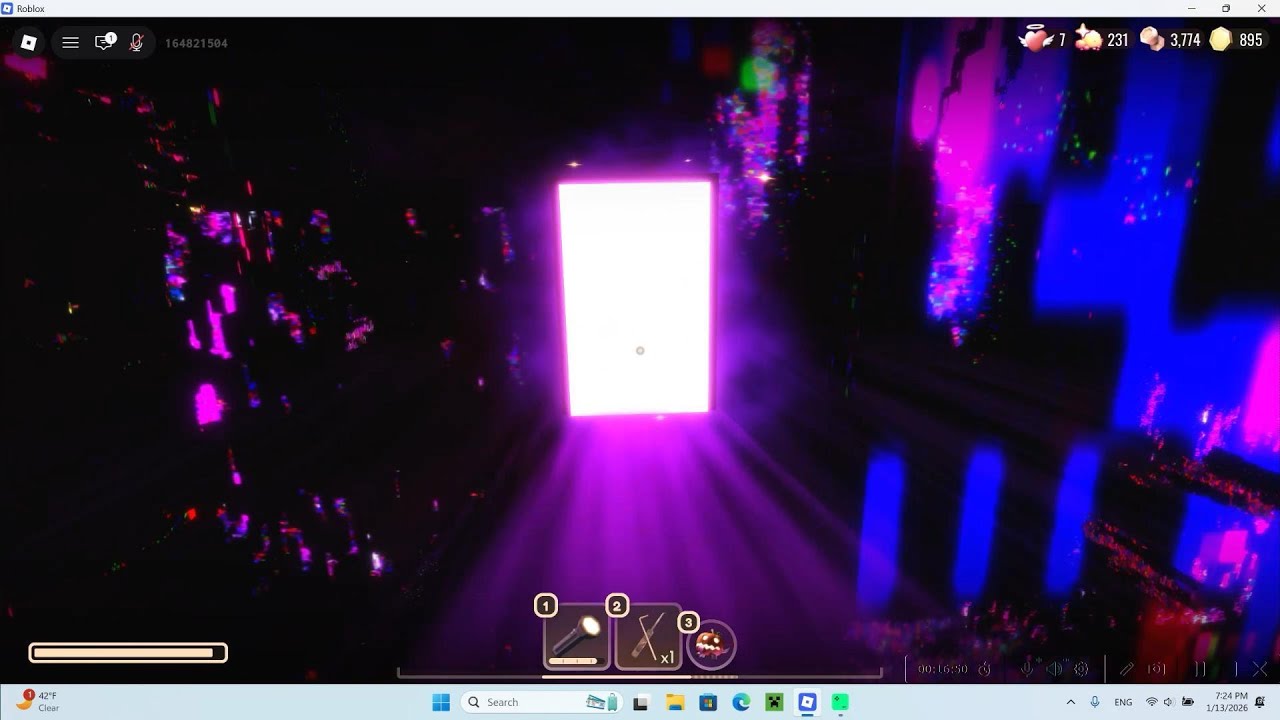Viewport: 1280px width, 720px height.
Task: Take a screenshot with the recorder camera icon
Action: click(1157, 669)
